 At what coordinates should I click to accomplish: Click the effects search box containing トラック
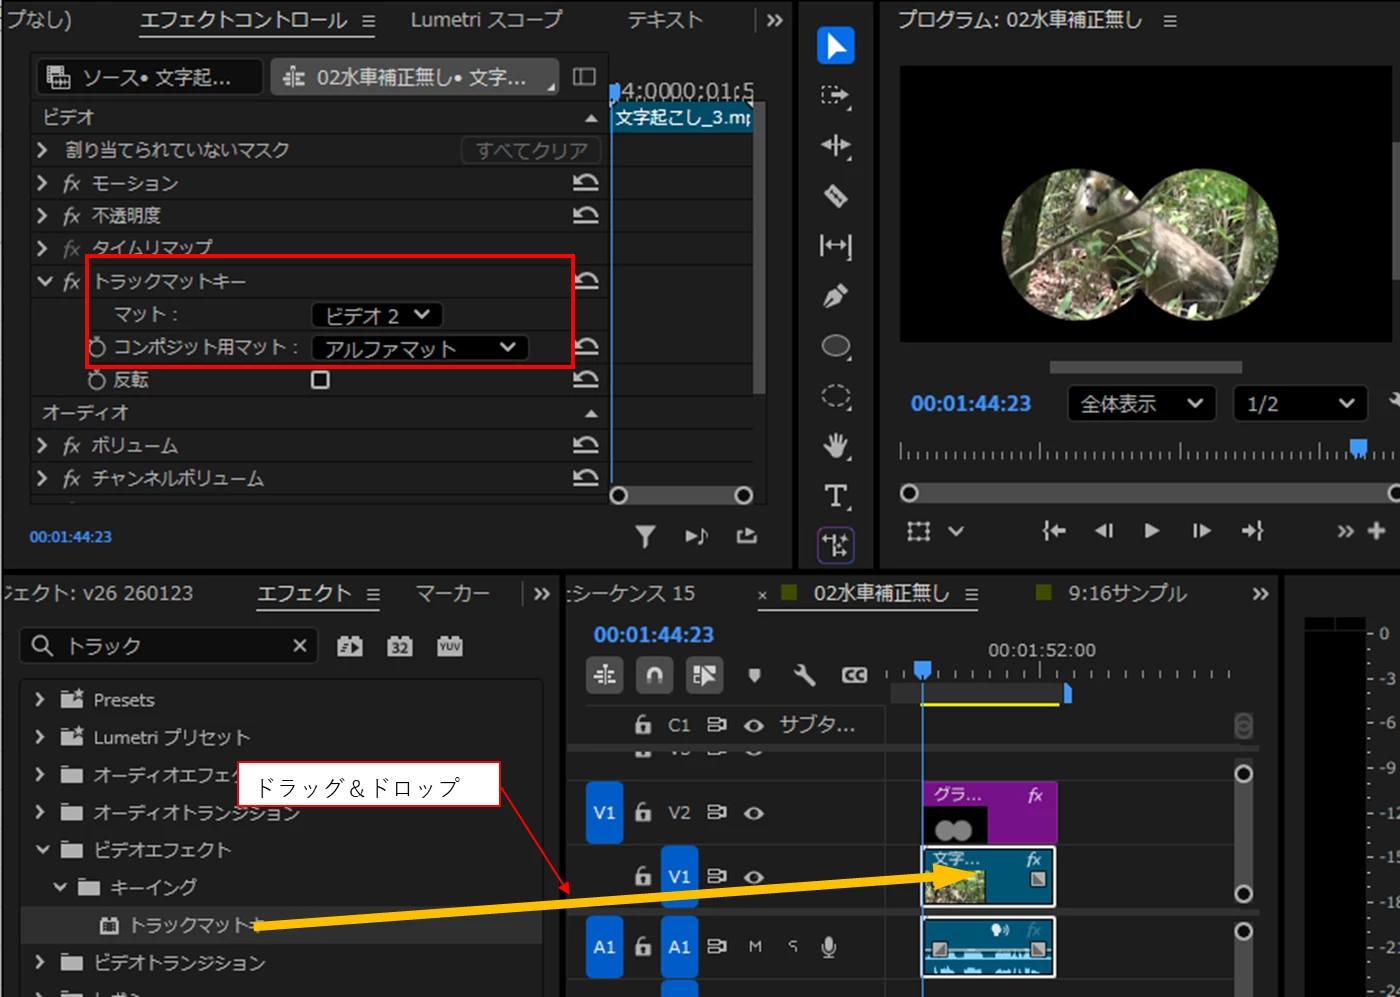click(x=168, y=646)
